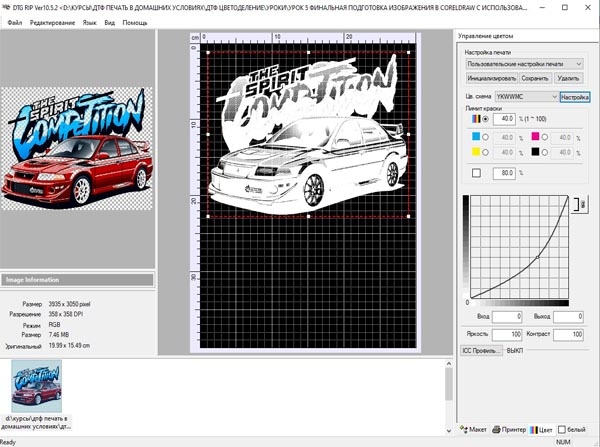Viewport: 600px width, 447px height.
Task: Open the Вид menu
Action: [x=109, y=23]
